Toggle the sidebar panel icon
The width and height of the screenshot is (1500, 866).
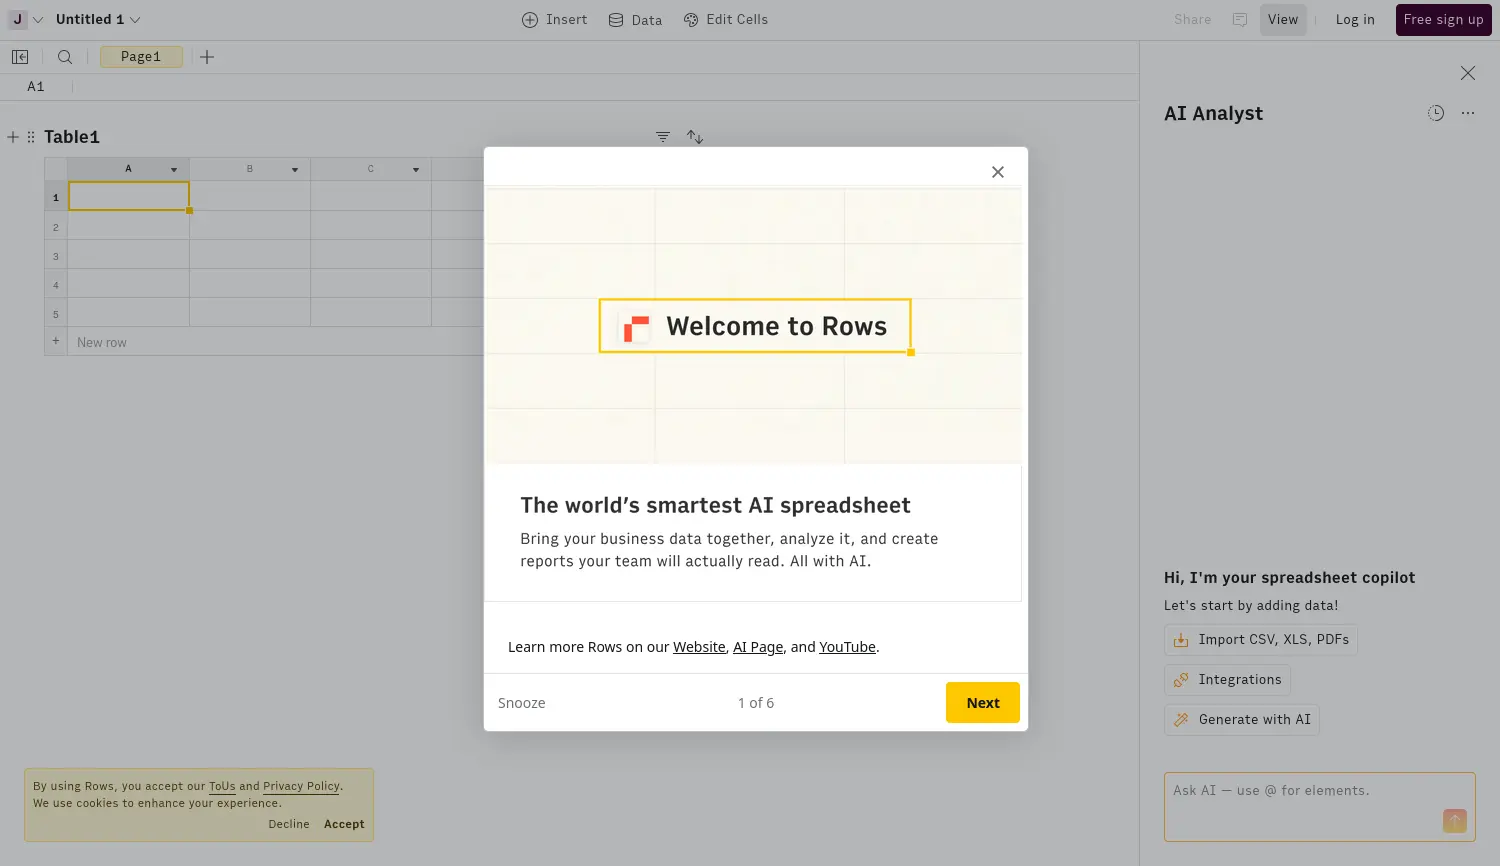click(x=20, y=57)
